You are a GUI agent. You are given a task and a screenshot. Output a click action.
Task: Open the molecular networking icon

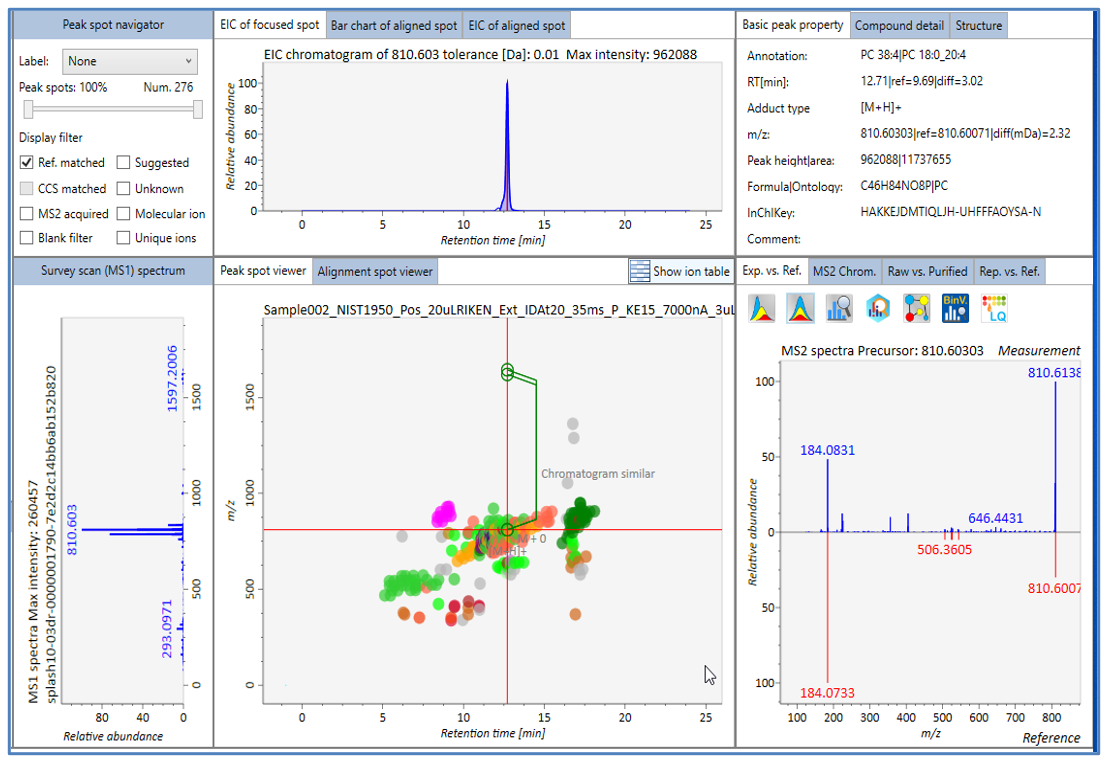pyautogui.click(x=916, y=308)
